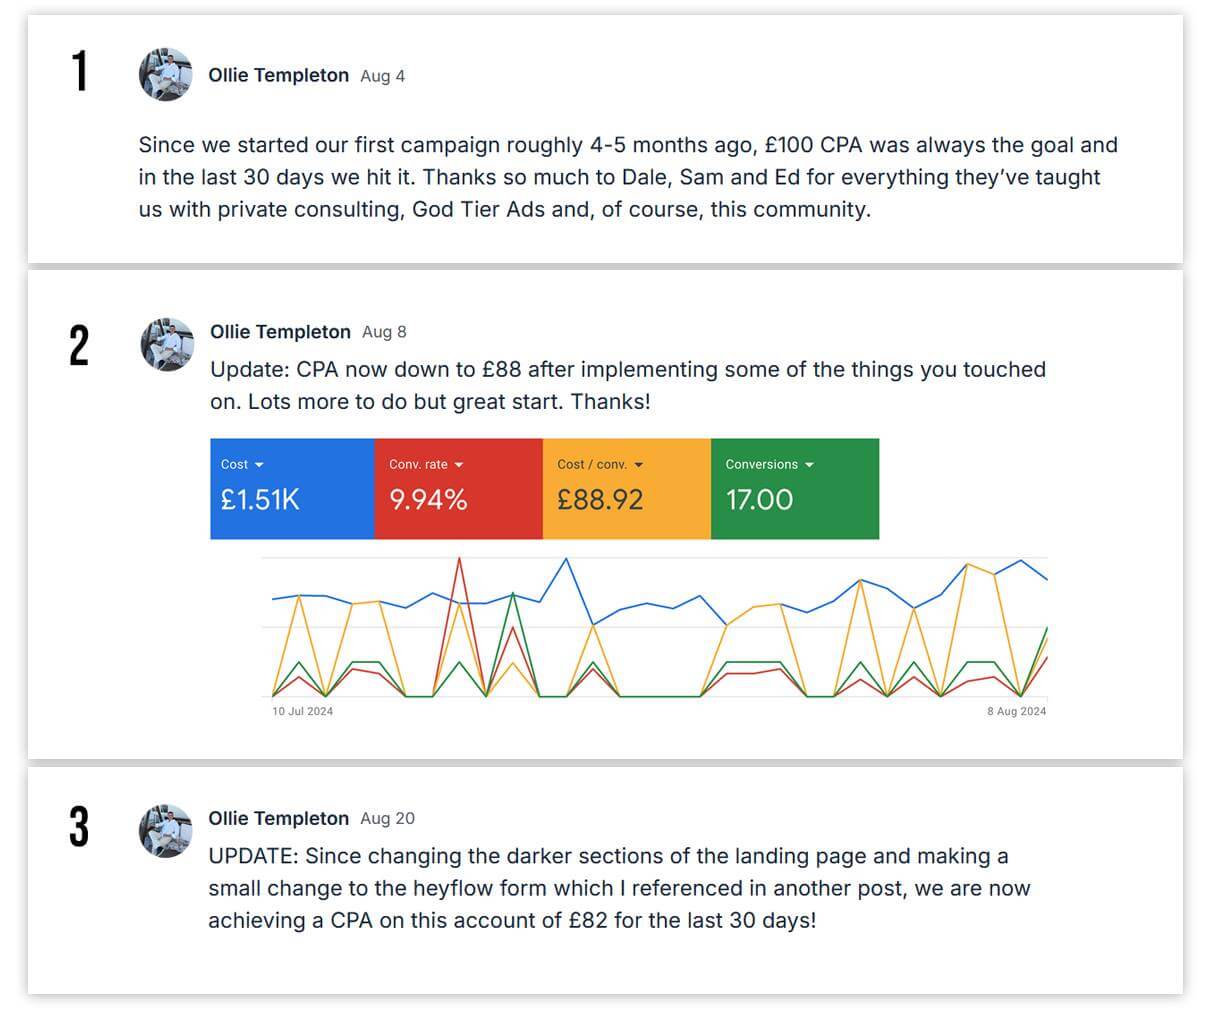This screenshot has height=1020, width=1220.
Task: Select the green Conversions card showing 17.00
Action: pos(795,489)
